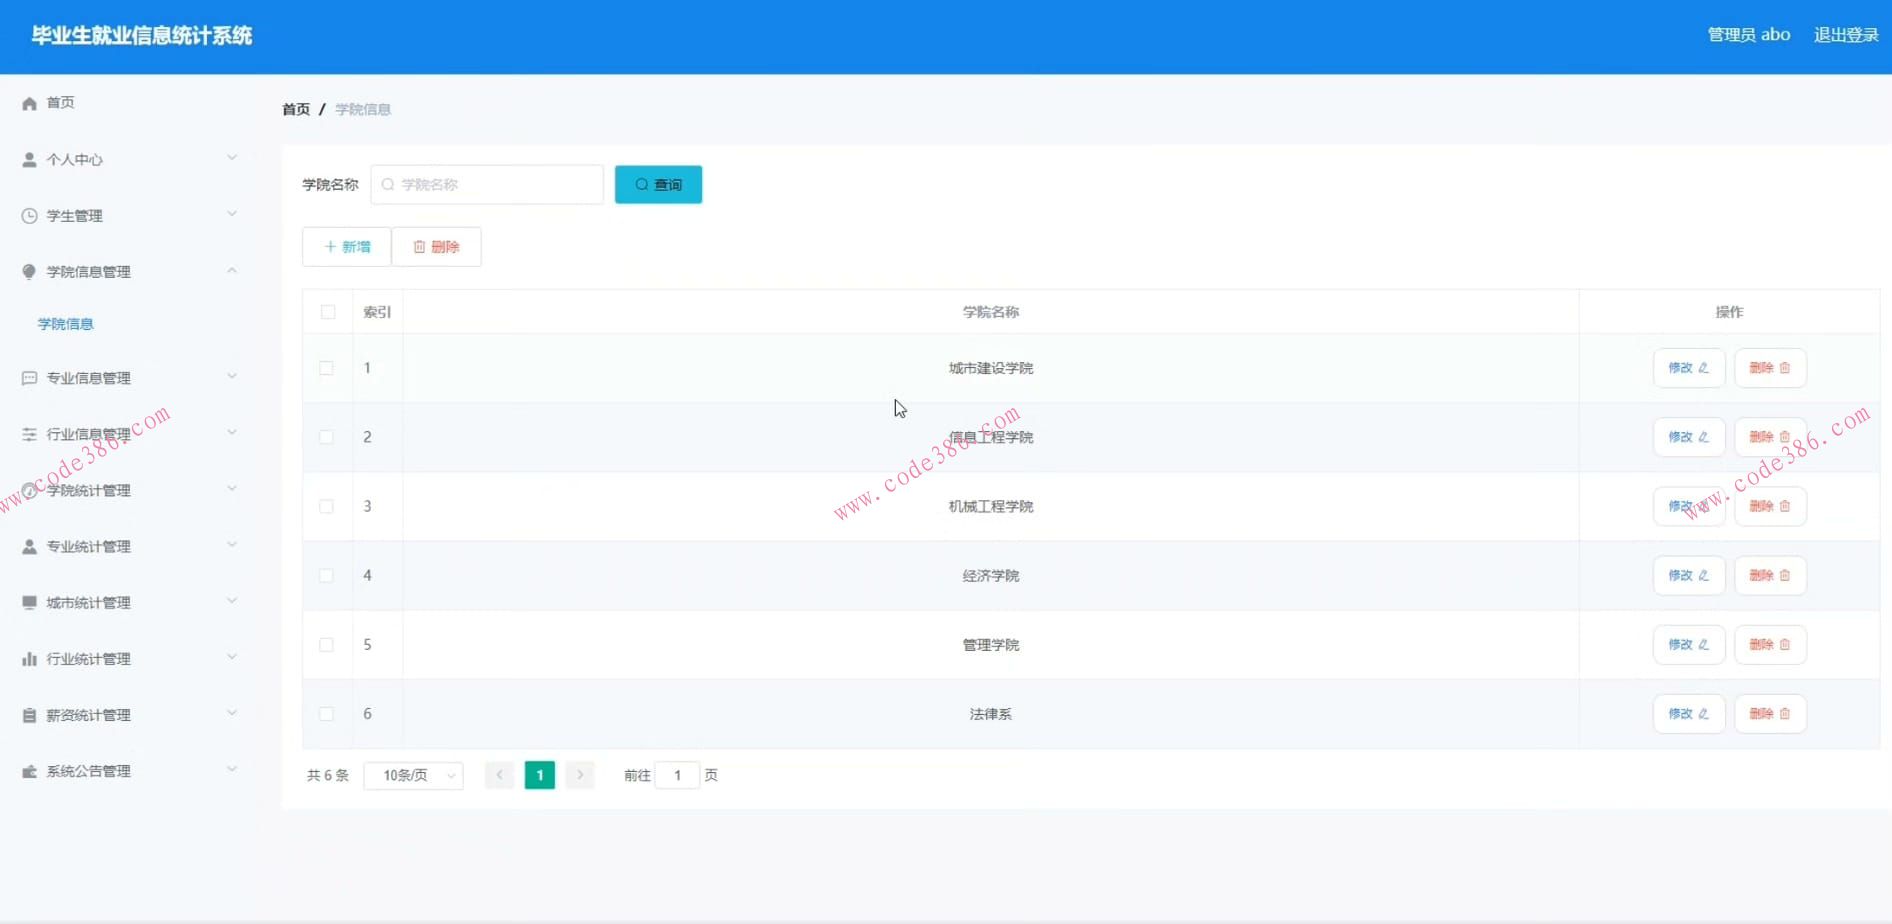Click the home icon beside 首页 in sidebar
Screen dimensions: 1892x924
(x=29, y=103)
